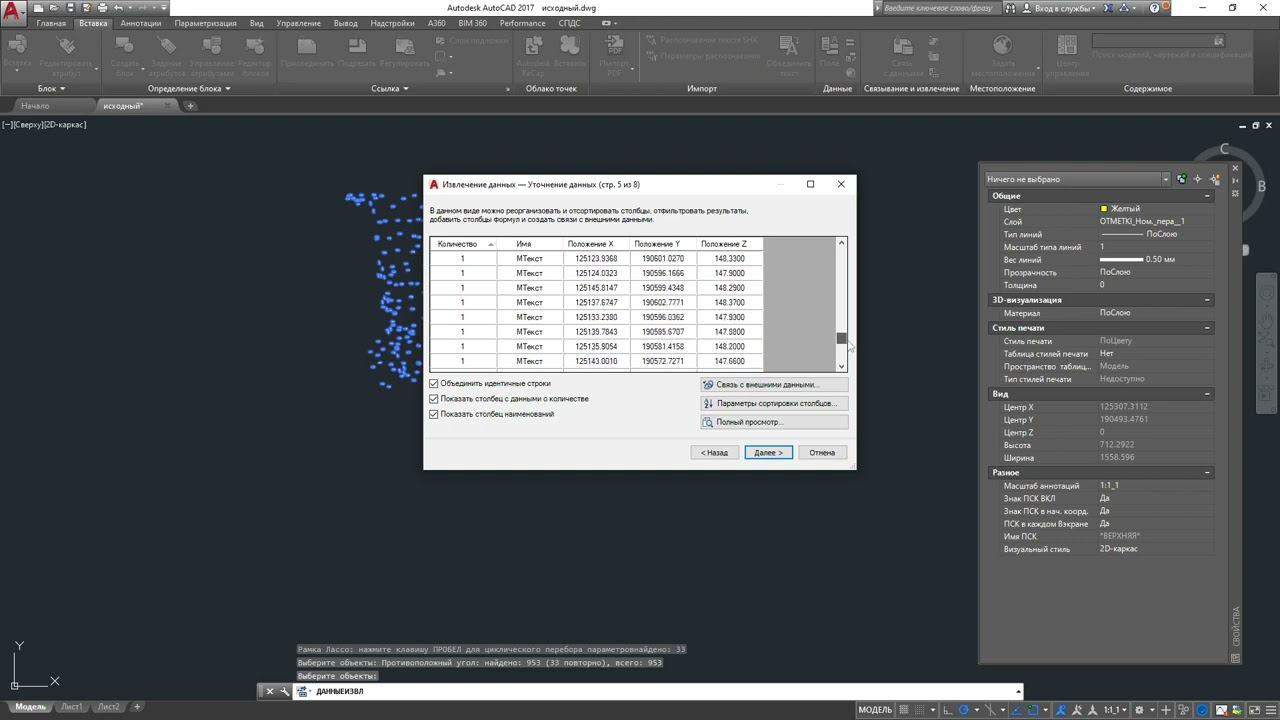The image size is (1280, 720).
Task: Click the Open file icon in quick access toolbar
Action: 56,8
